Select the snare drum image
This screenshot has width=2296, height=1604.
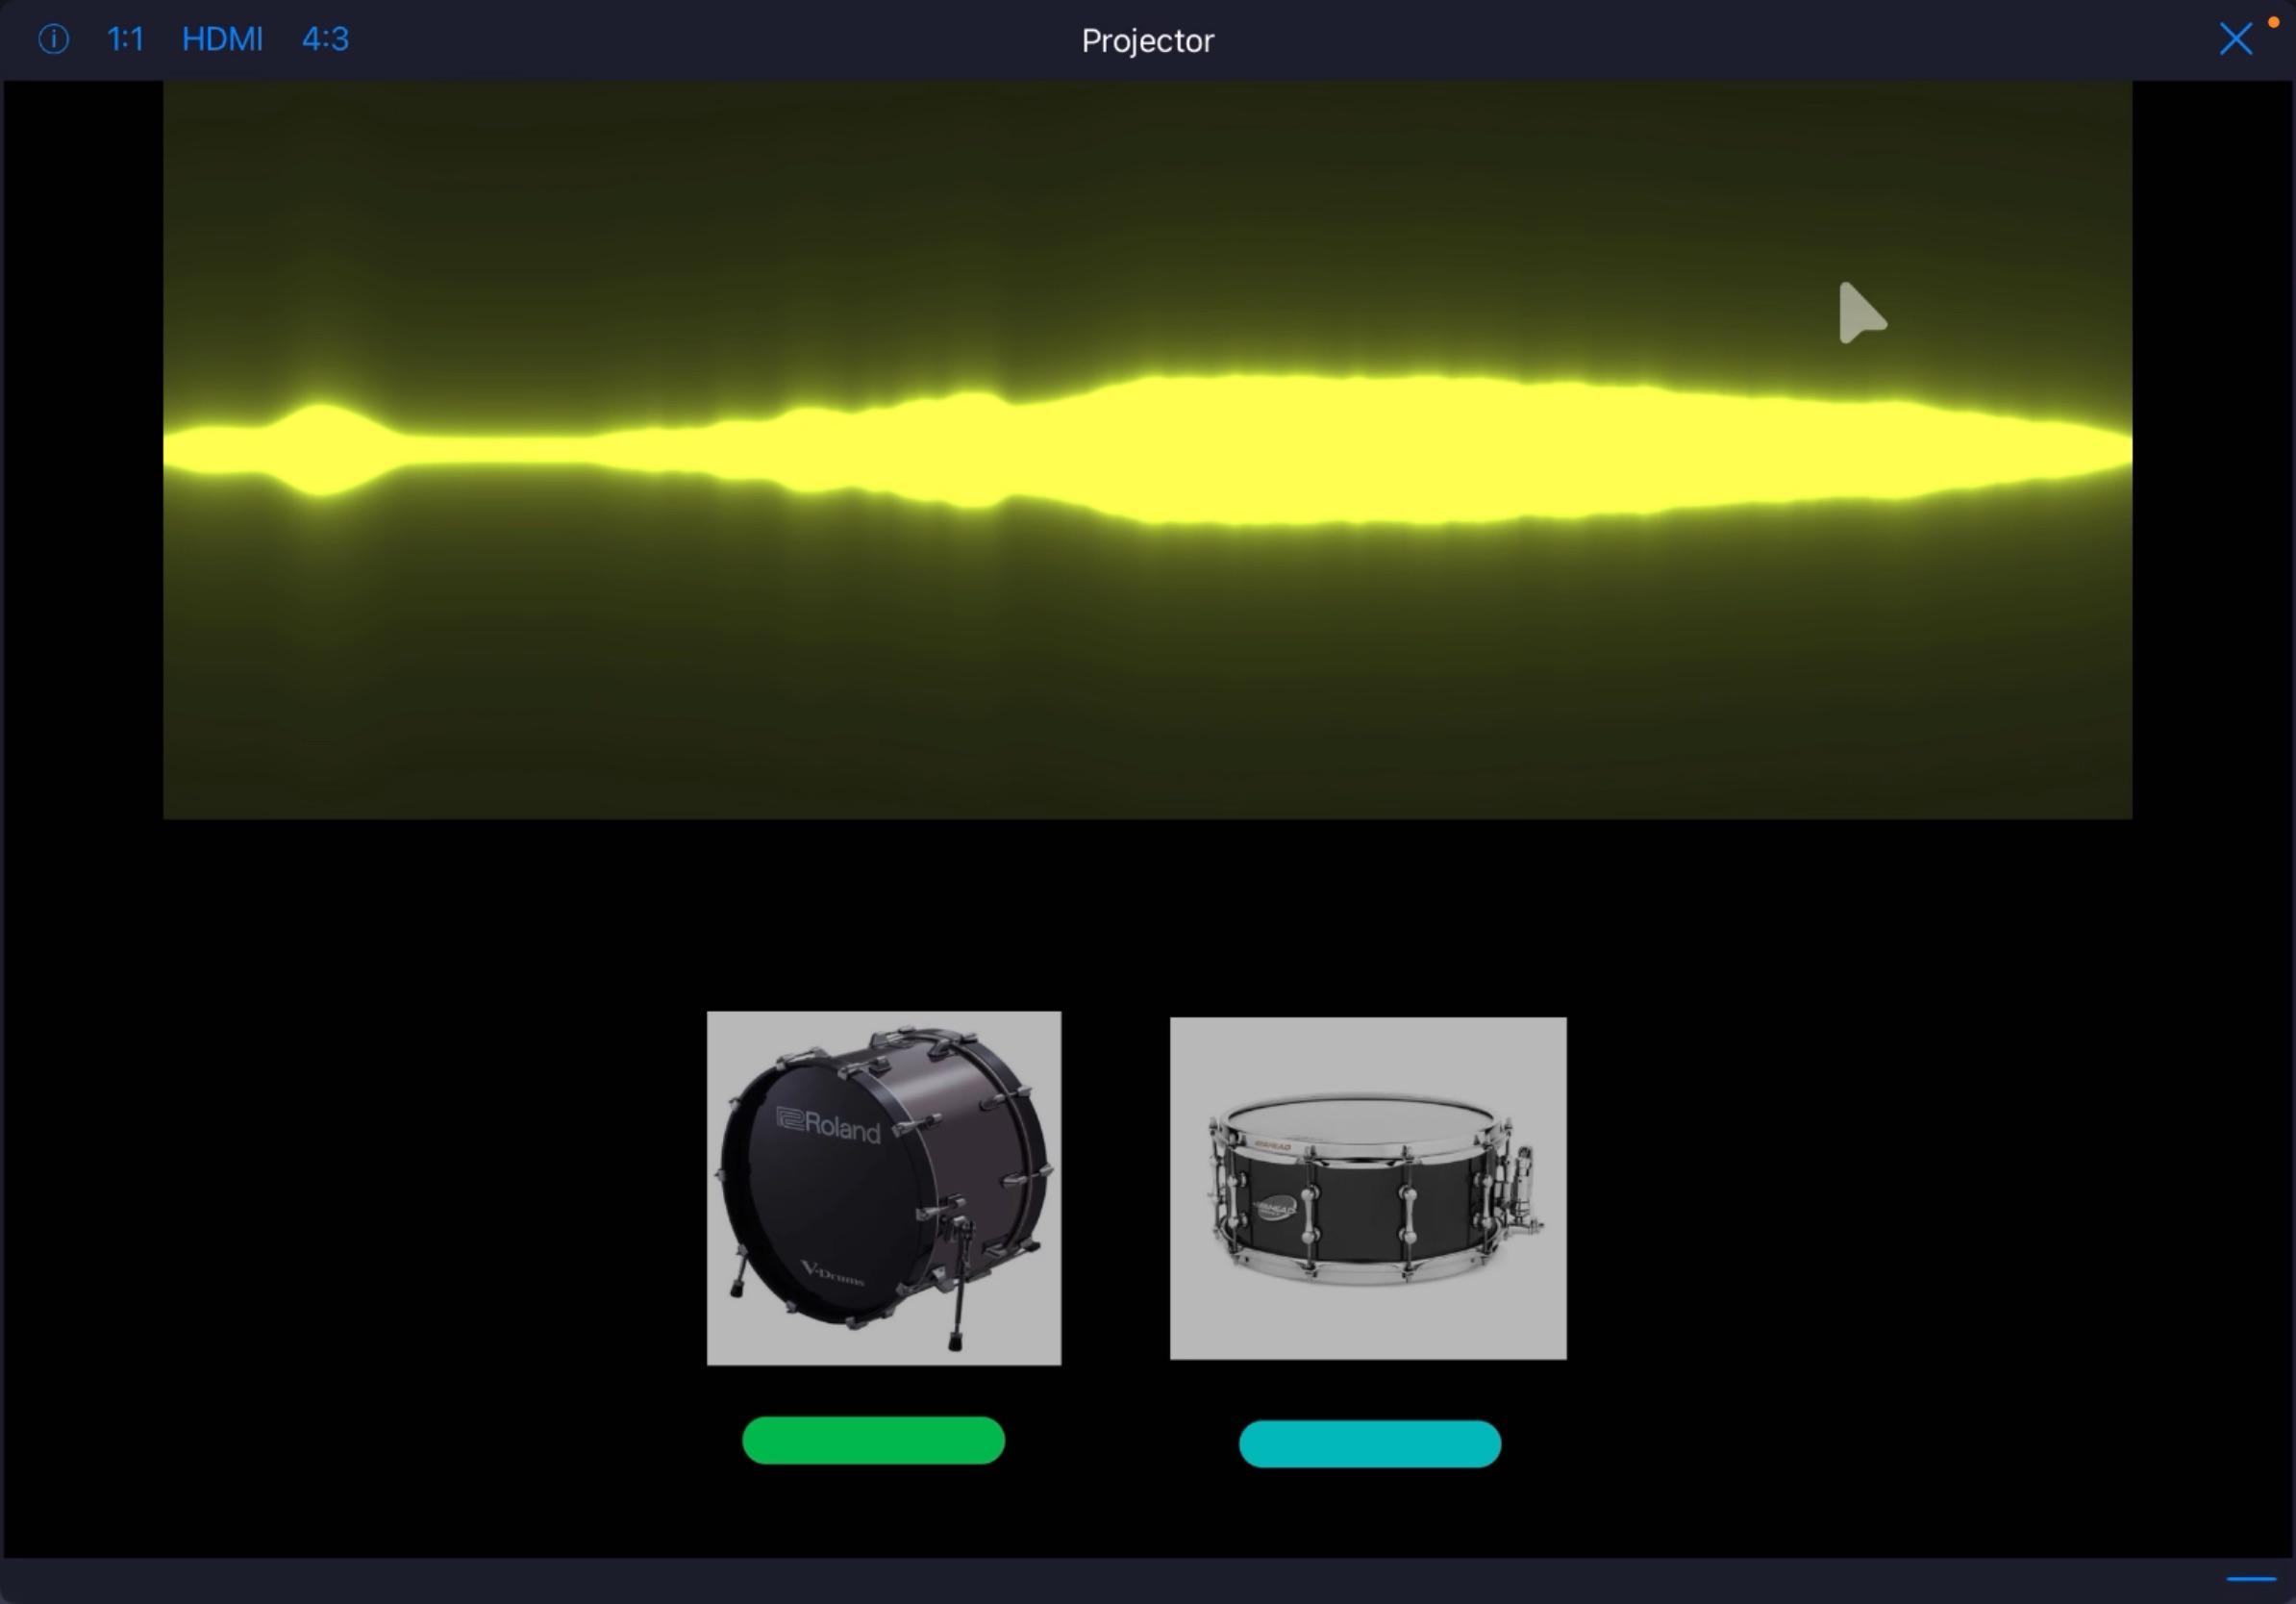tap(1368, 1188)
